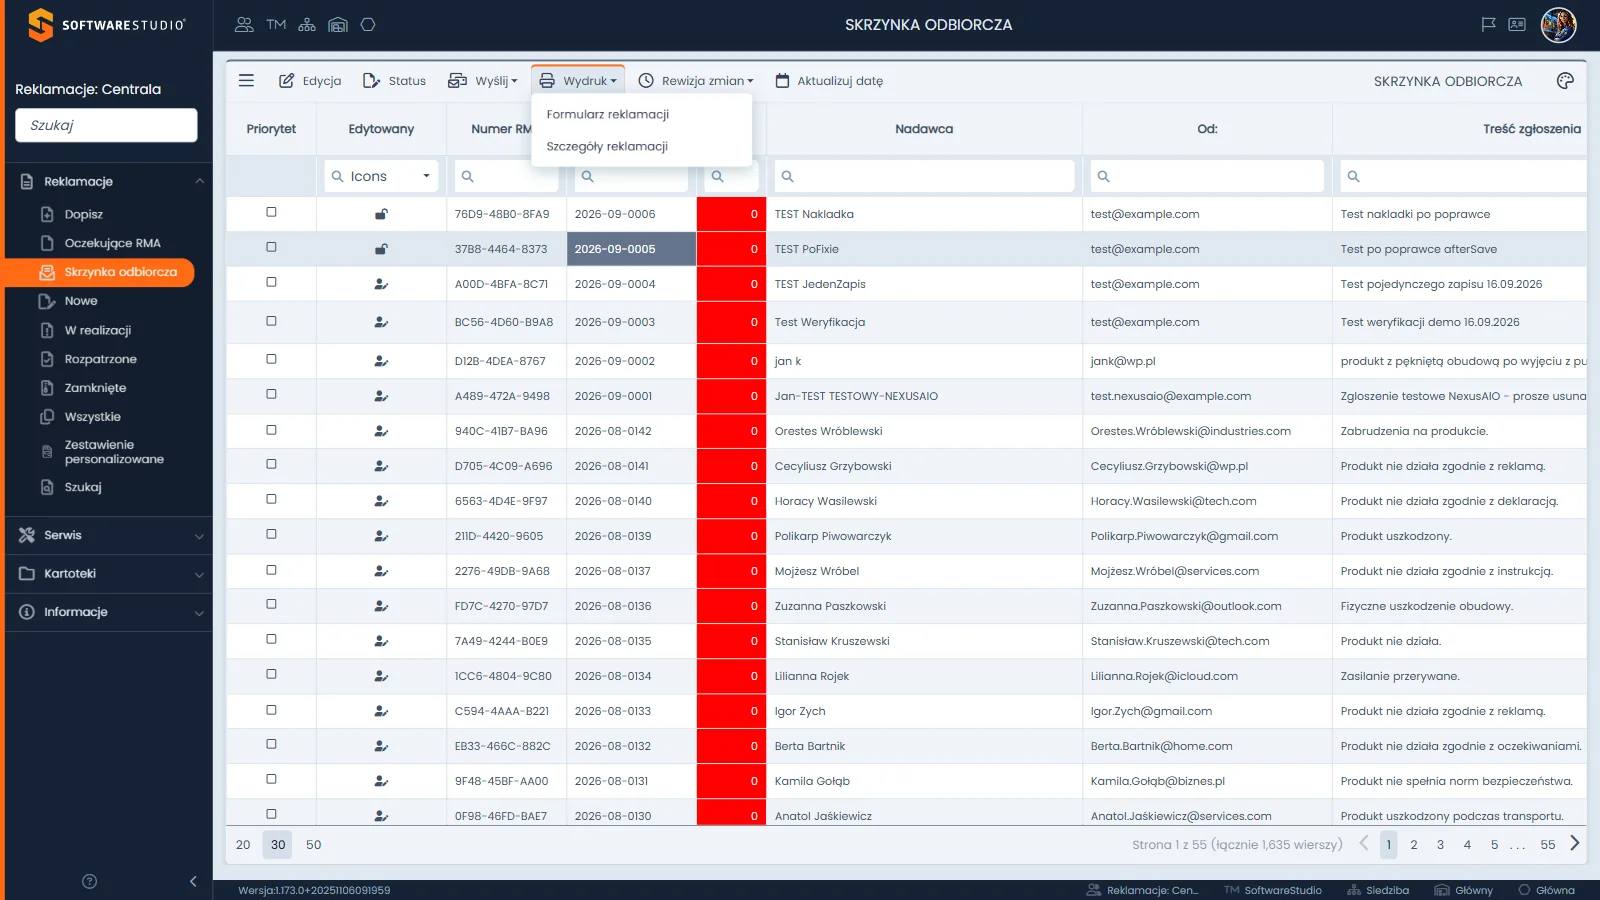Go to page 3 in pagination
This screenshot has width=1600, height=900.
coord(1440,845)
